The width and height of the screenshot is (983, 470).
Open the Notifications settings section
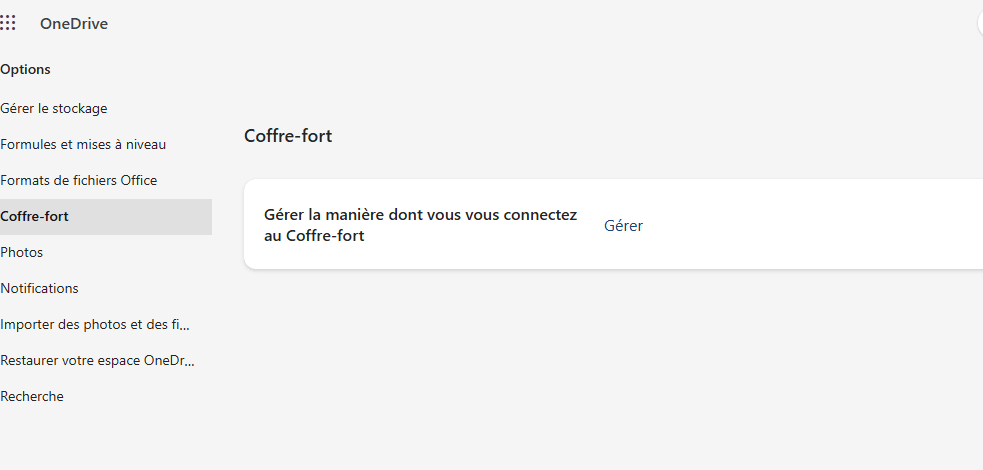39,288
